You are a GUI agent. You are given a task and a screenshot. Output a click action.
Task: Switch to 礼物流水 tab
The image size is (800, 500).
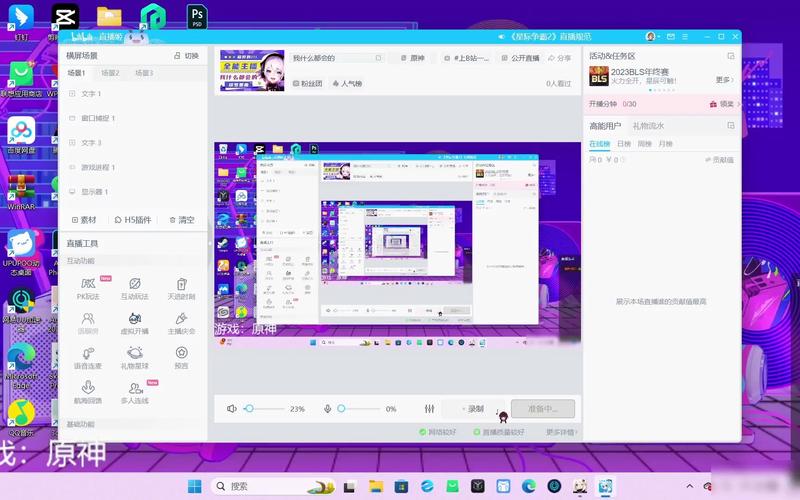pos(648,126)
